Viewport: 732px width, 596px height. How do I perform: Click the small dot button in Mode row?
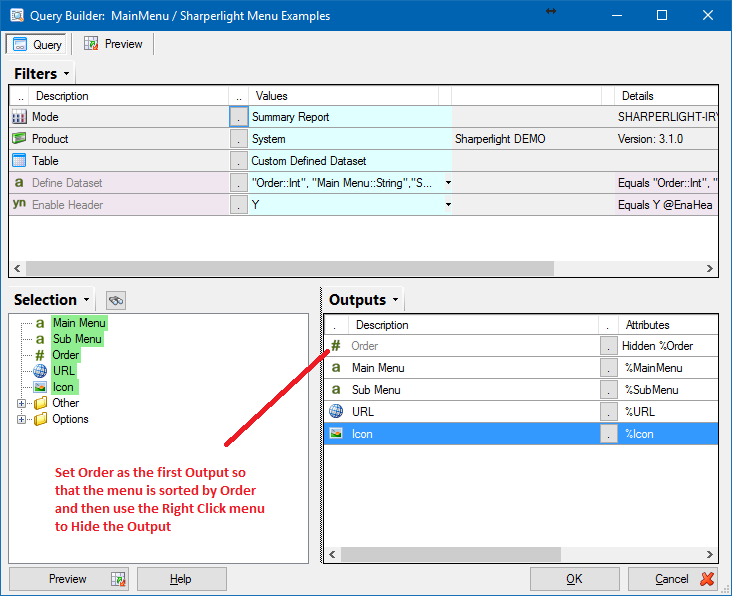click(239, 117)
